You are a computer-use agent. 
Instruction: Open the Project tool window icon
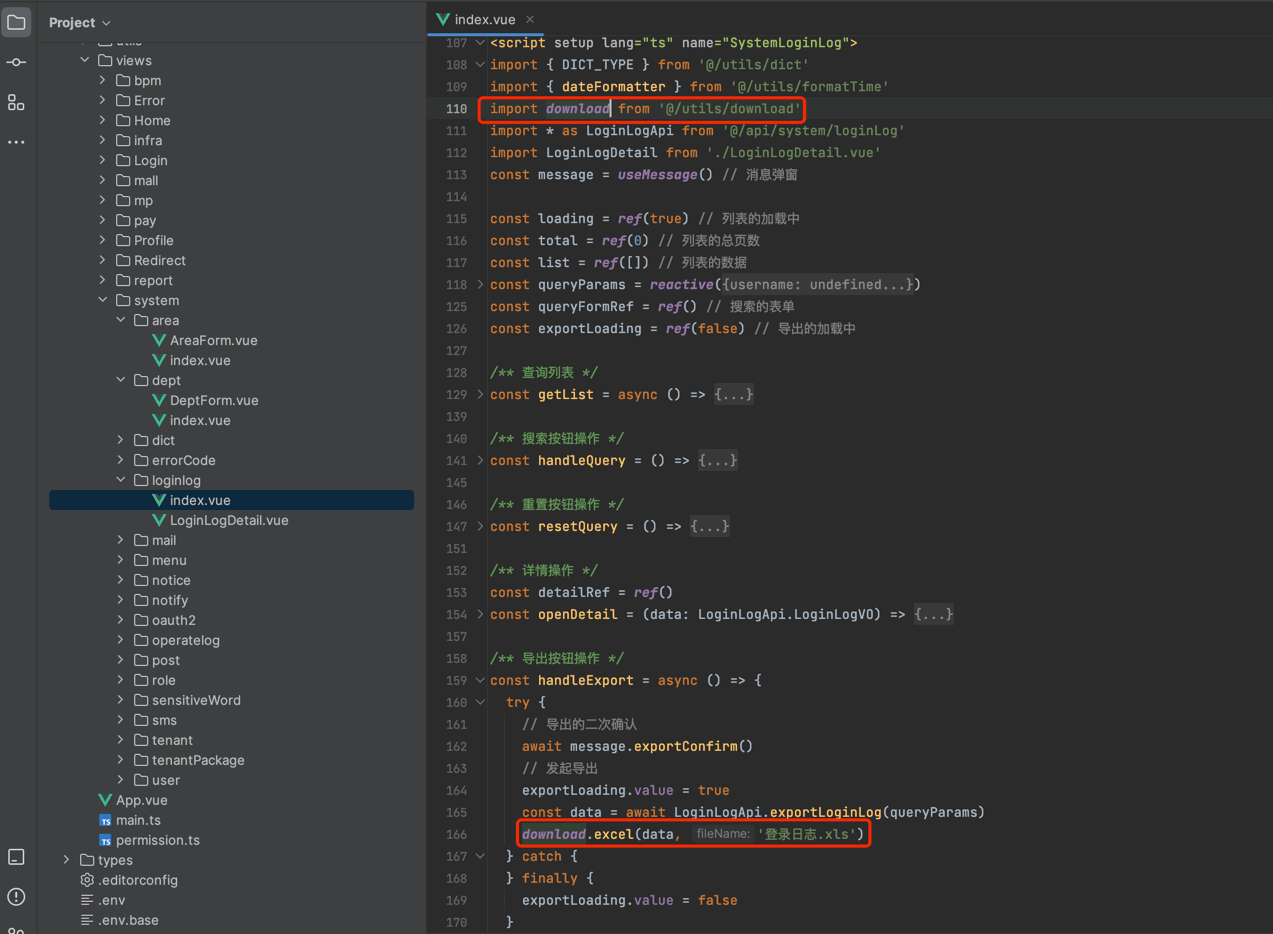pos(16,22)
